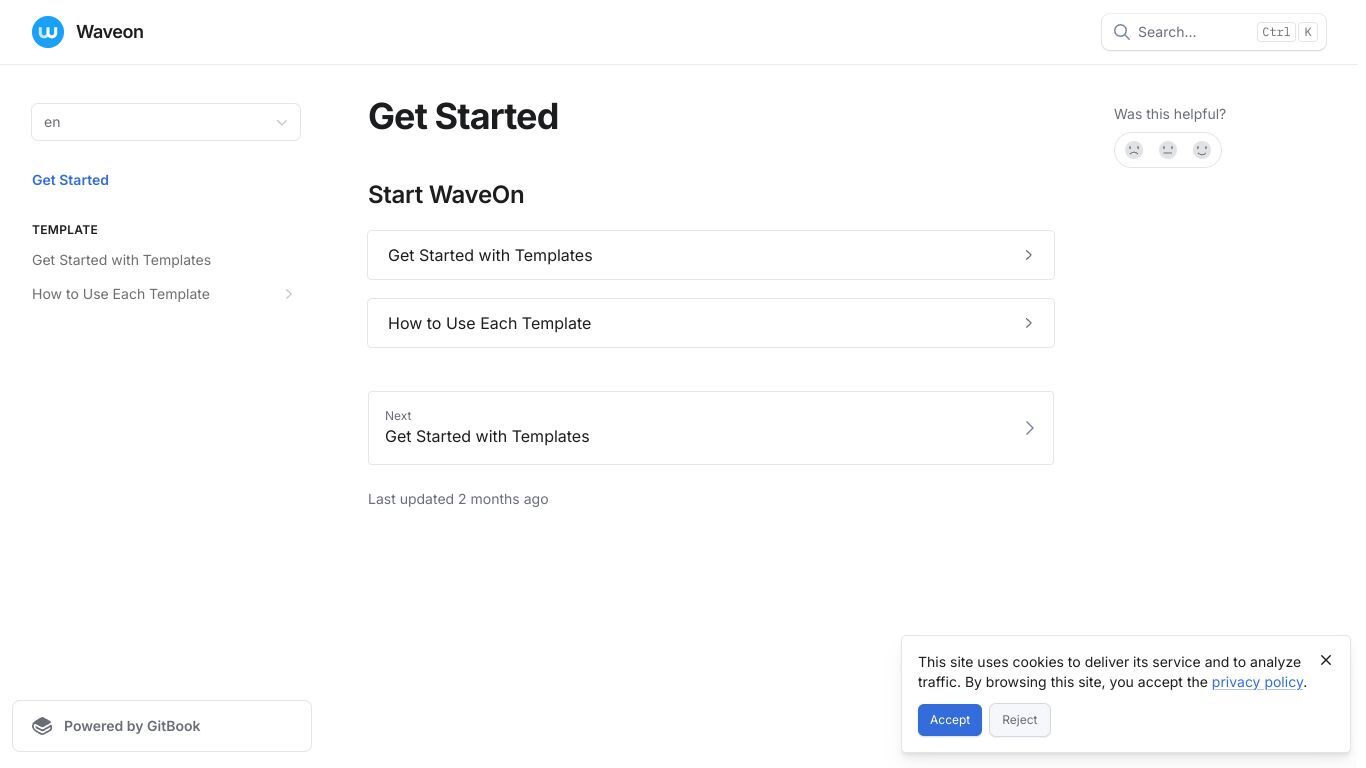Screen dimensions: 1366x768
Task: Open the Powered by GitBook link
Action: coord(162,726)
